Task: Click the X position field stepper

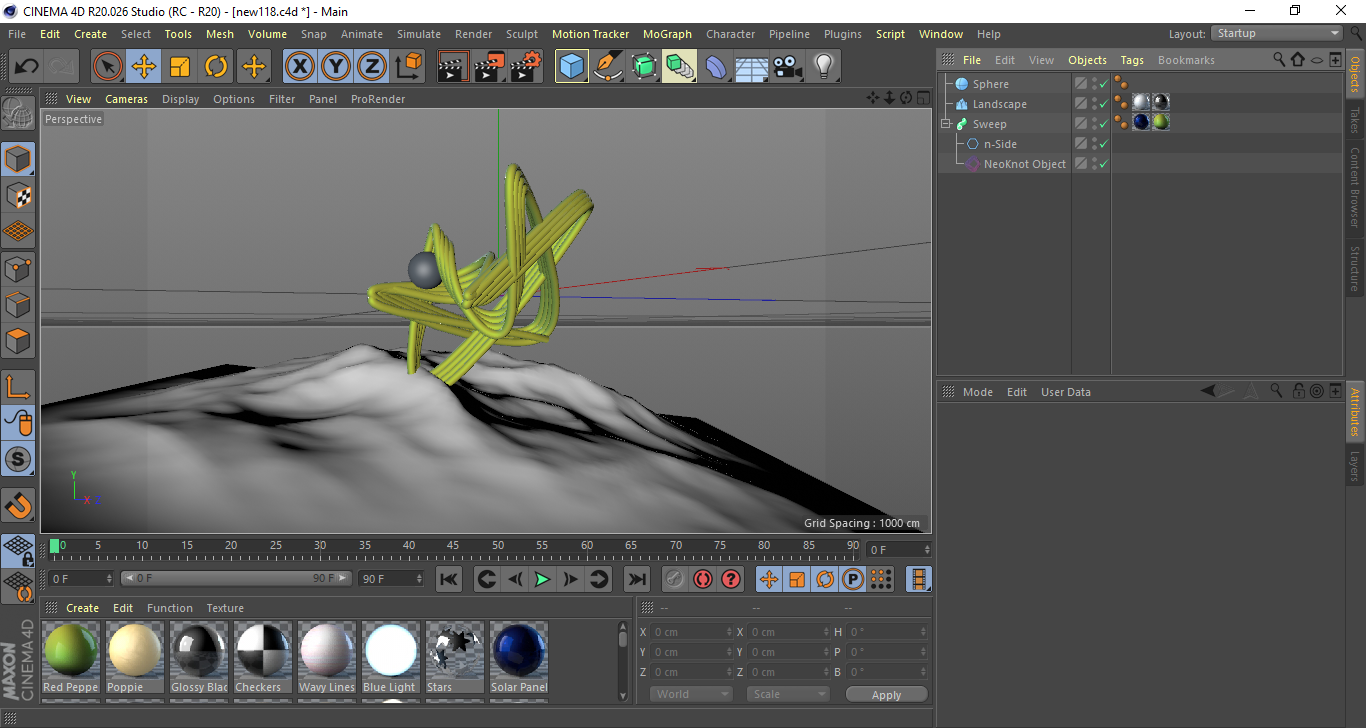Action: pyautogui.click(x=728, y=632)
